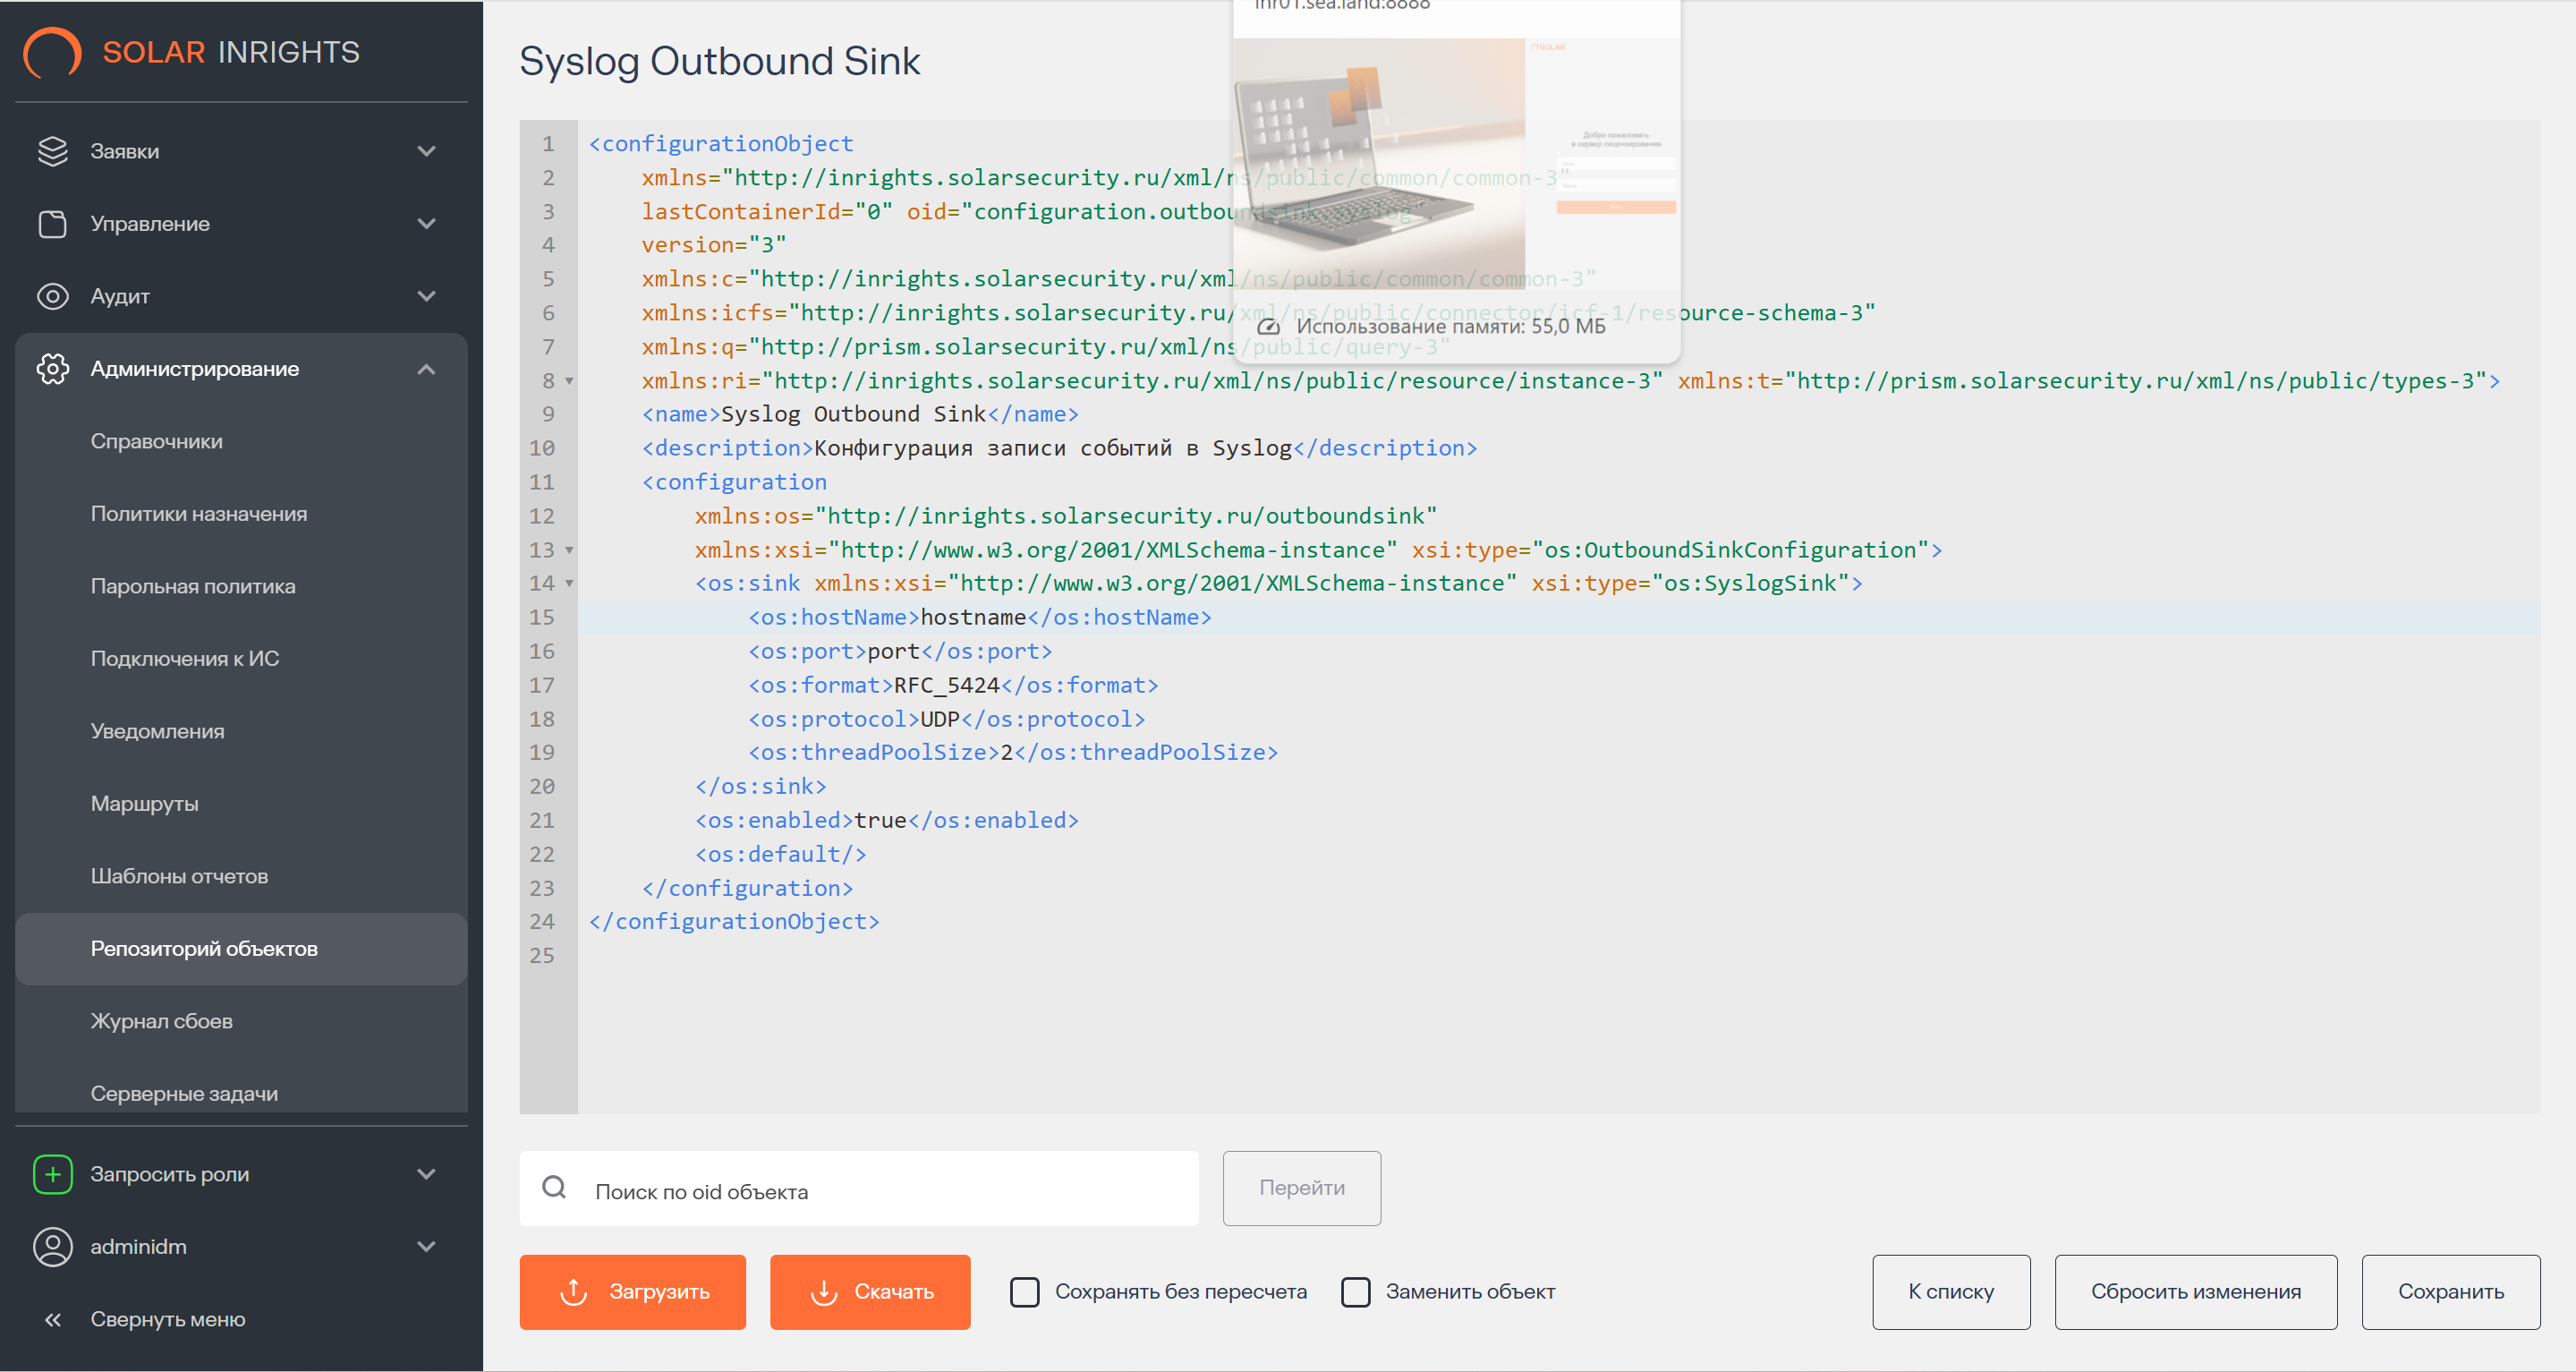This screenshot has height=1372, width=2576.
Task: Expand the Заявки menu chevron
Action: pos(427,151)
